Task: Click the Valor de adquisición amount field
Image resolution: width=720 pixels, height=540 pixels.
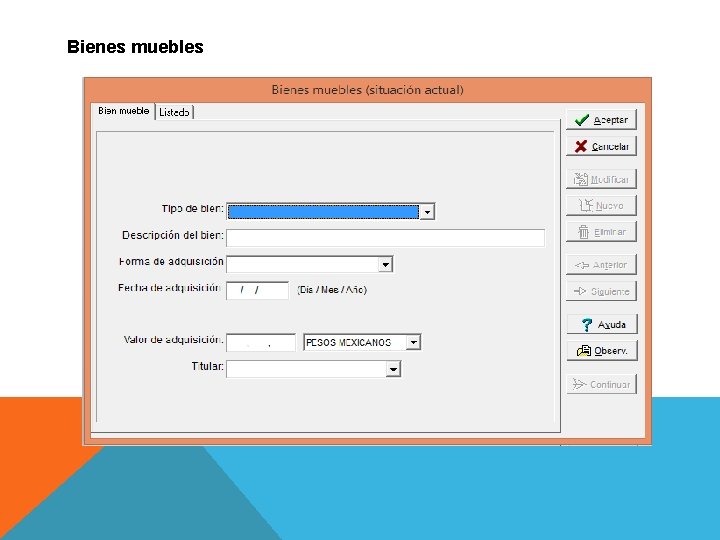Action: point(261,343)
